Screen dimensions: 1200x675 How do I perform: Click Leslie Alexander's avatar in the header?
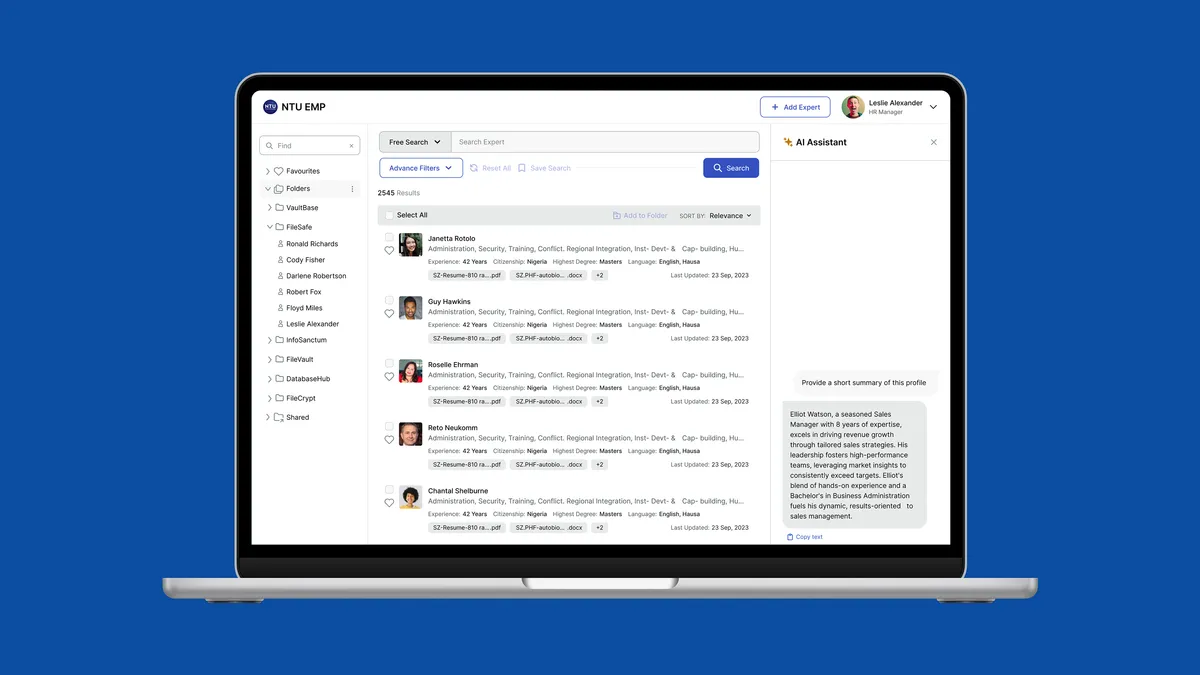click(853, 107)
